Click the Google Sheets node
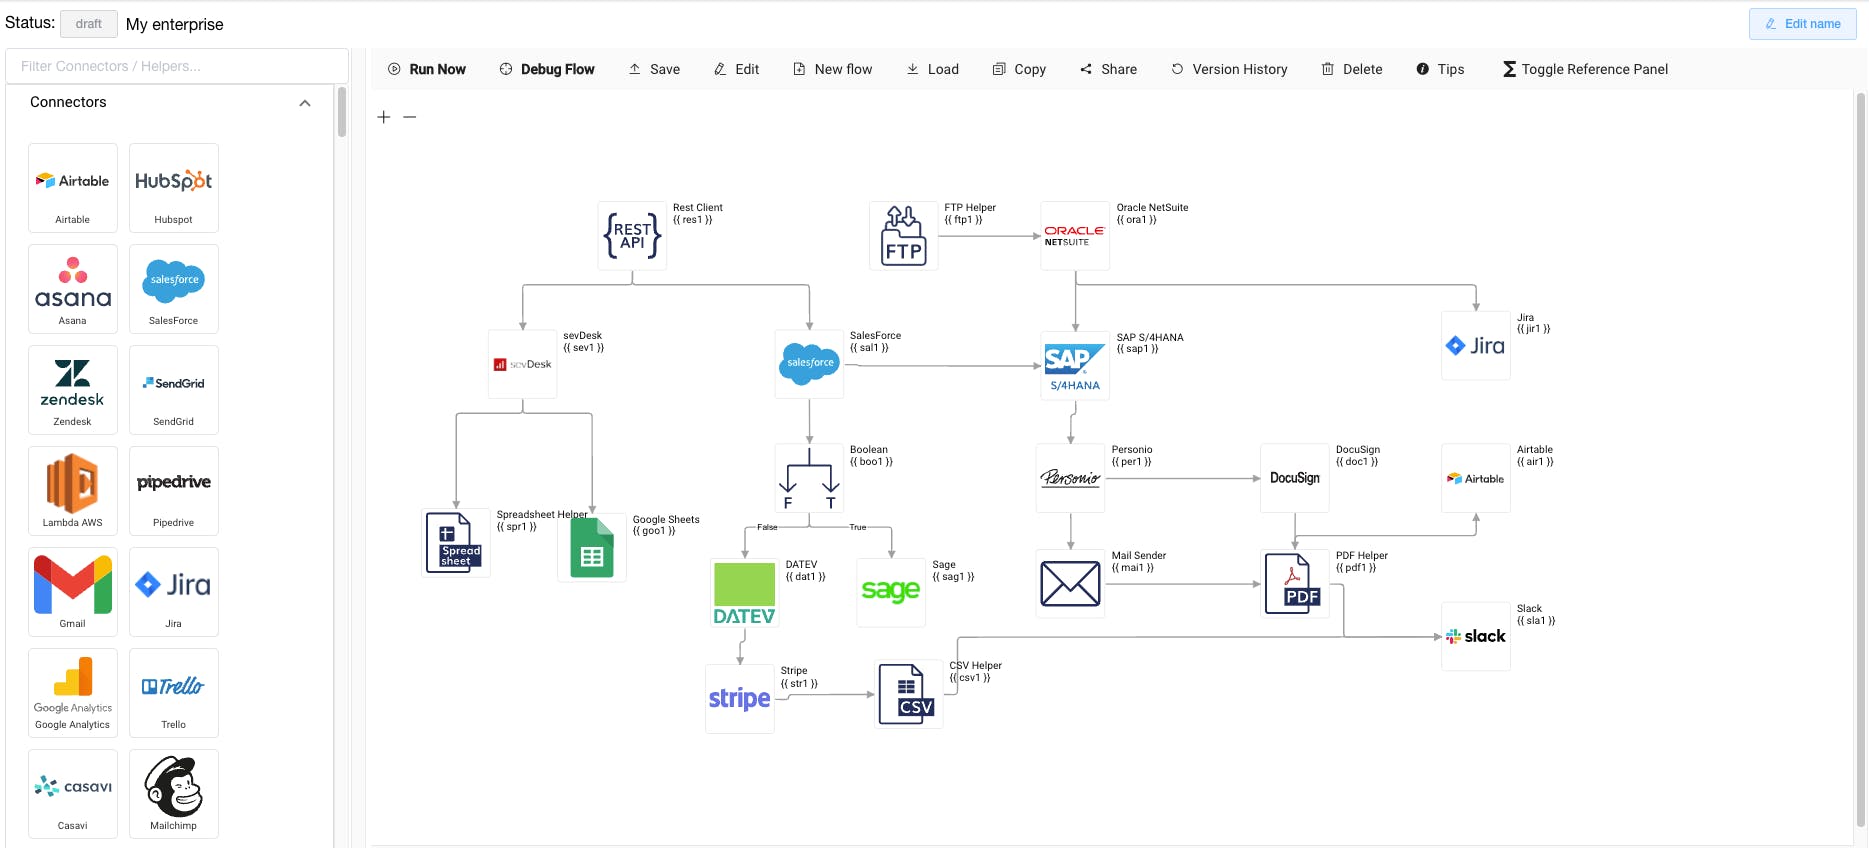 coord(592,548)
